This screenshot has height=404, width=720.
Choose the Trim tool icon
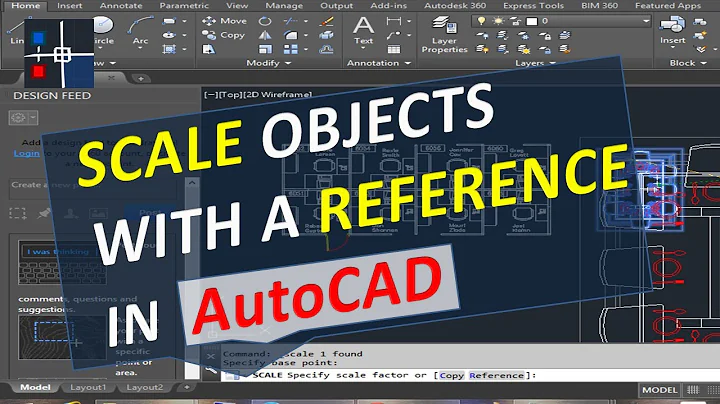point(290,21)
